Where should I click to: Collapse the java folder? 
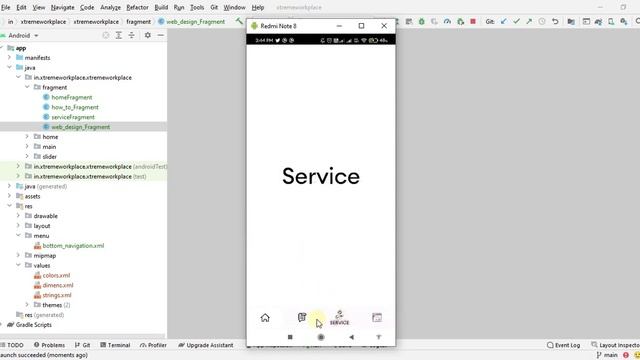pyautogui.click(x=9, y=67)
